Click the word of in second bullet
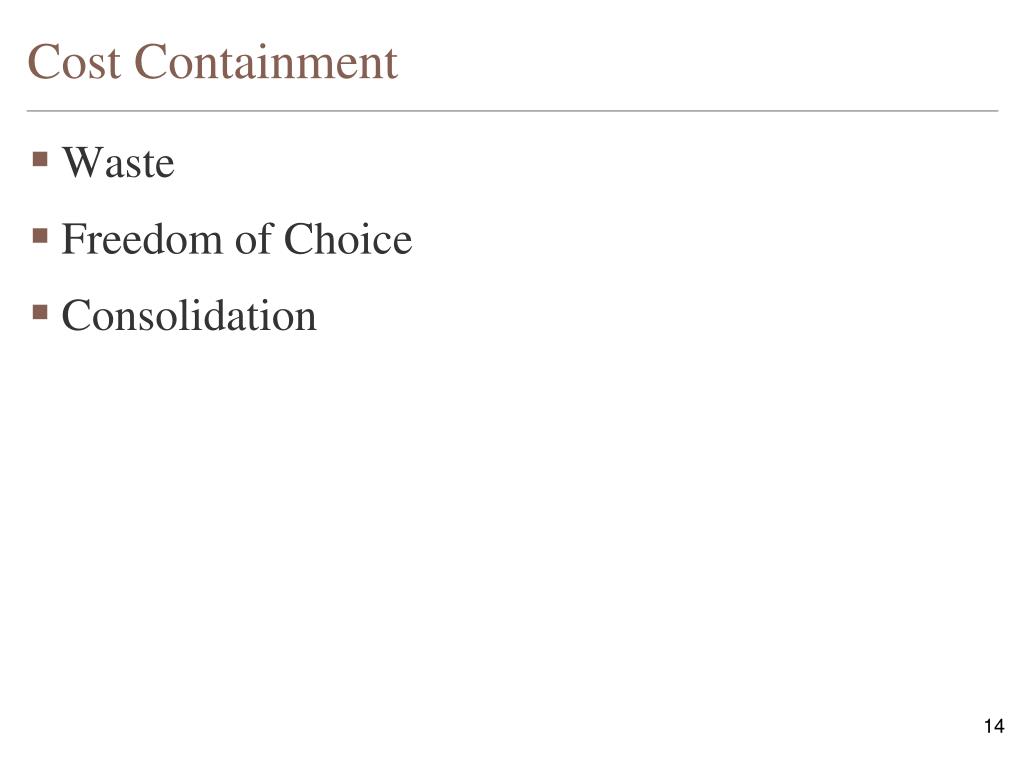 pyautogui.click(x=253, y=238)
